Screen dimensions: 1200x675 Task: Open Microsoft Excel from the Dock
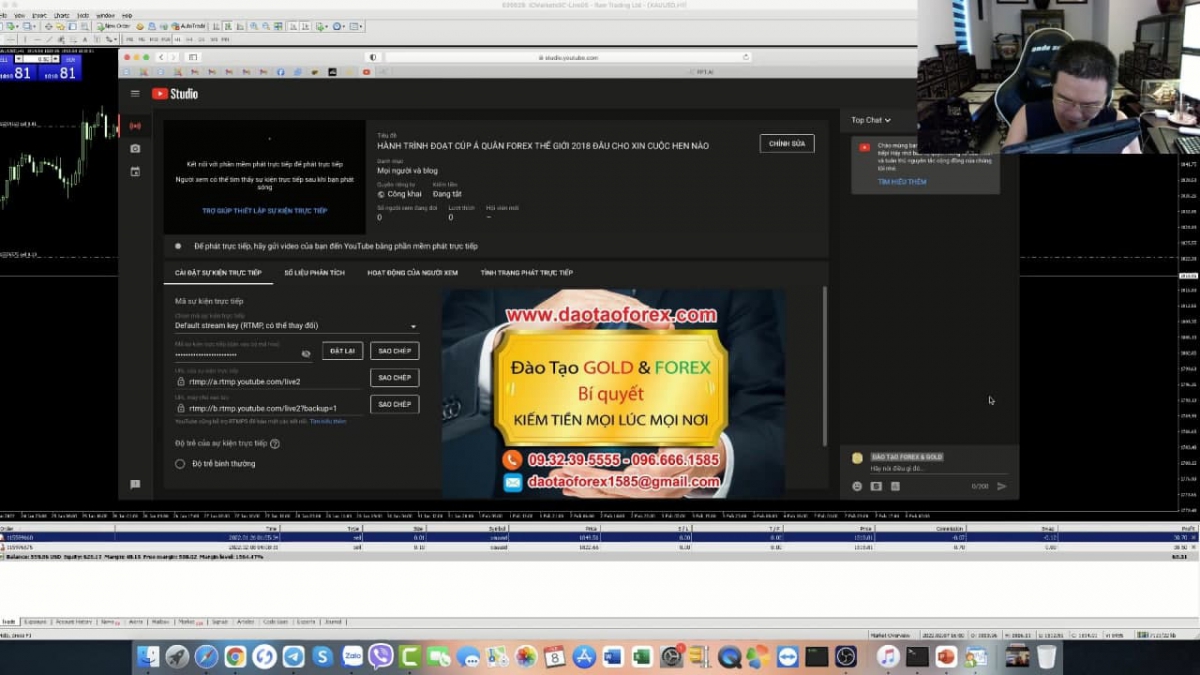click(642, 656)
